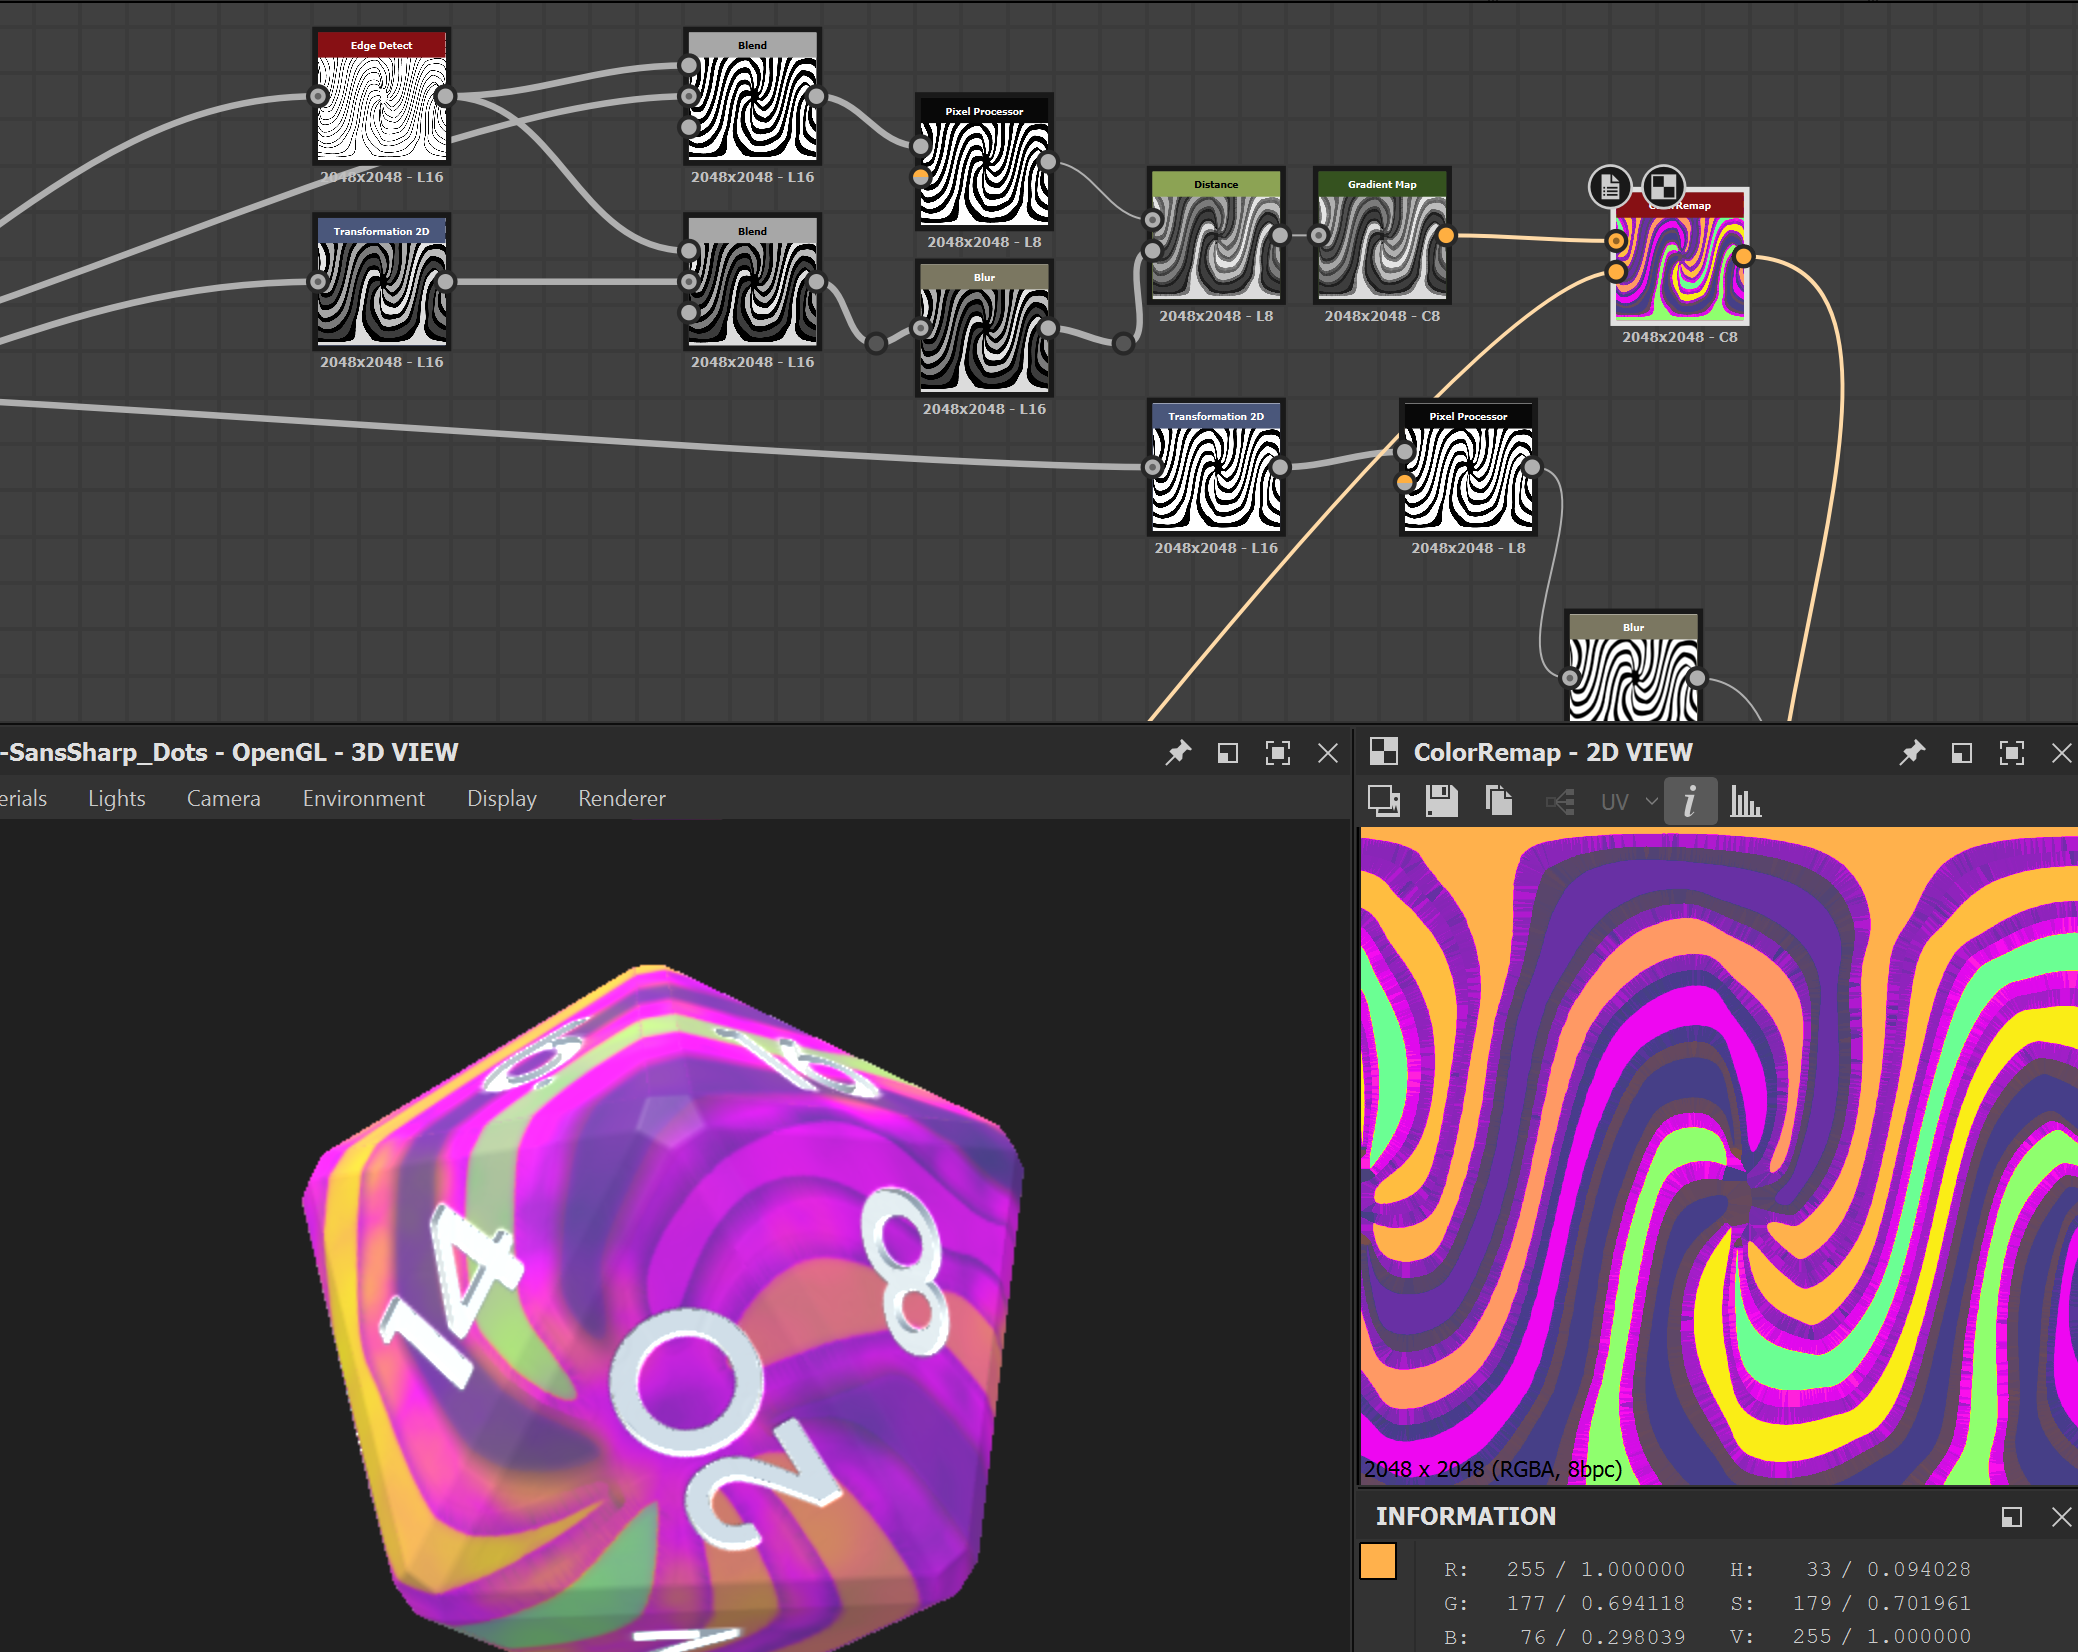
Task: Copy the ColorRemap image to clipboard
Action: pos(1498,800)
